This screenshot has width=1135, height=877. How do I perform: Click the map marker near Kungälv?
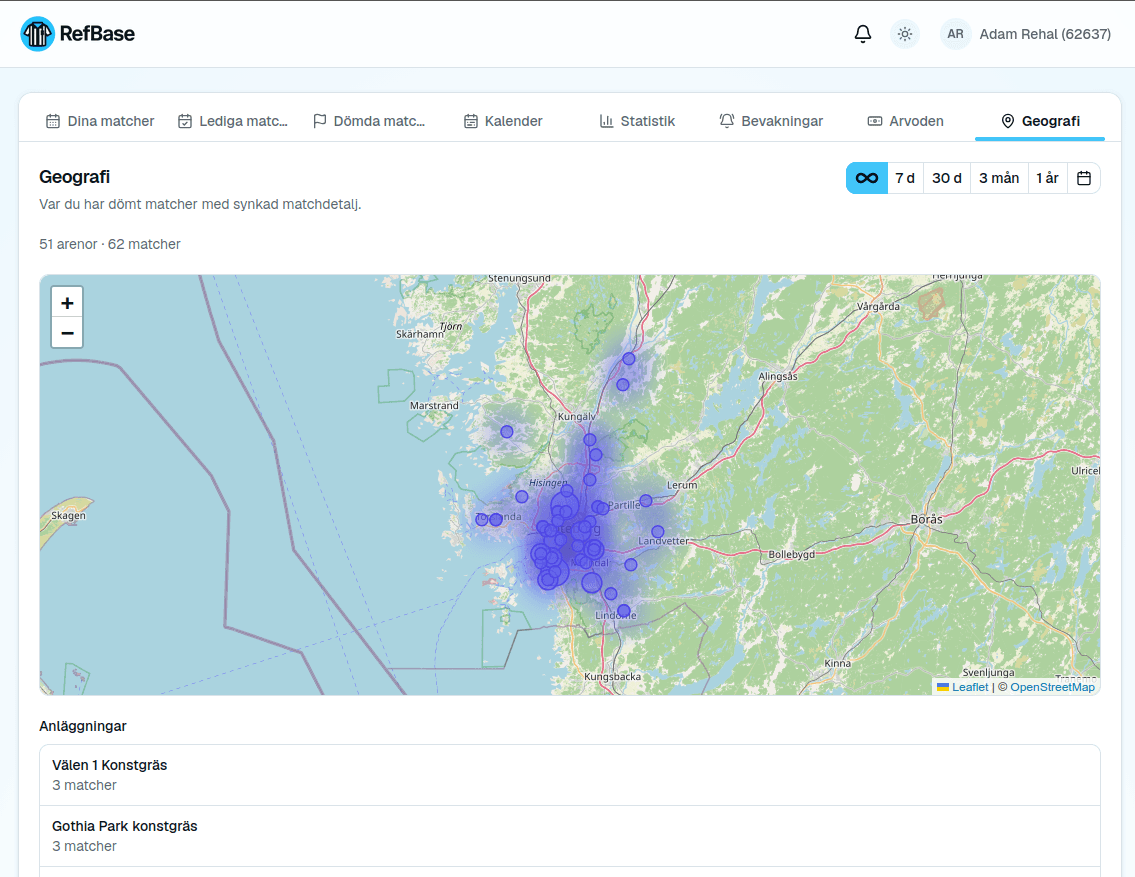coord(589,439)
